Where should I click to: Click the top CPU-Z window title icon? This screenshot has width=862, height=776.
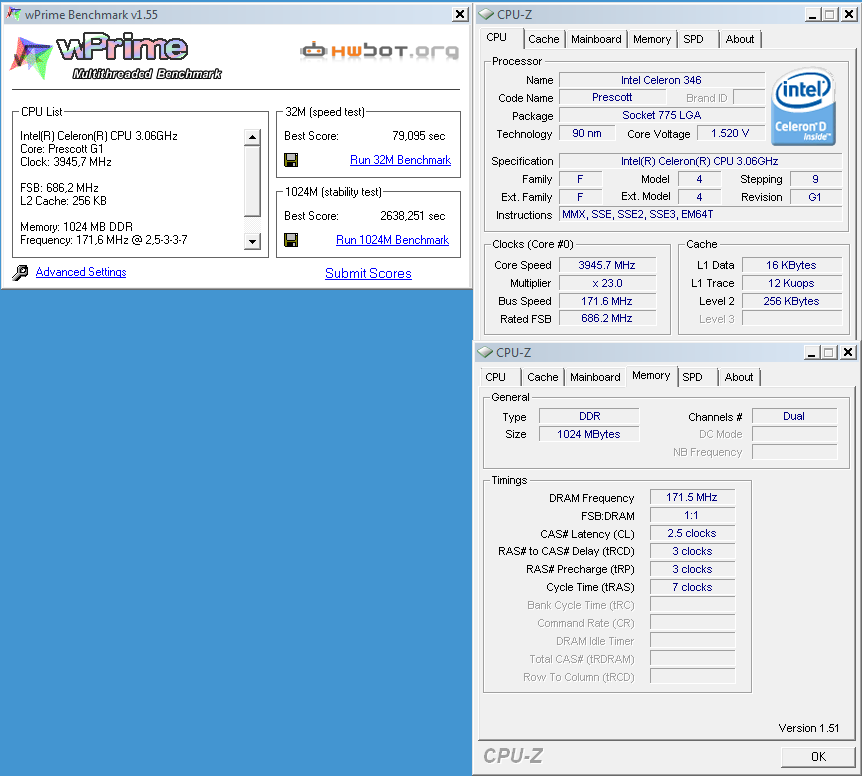486,14
